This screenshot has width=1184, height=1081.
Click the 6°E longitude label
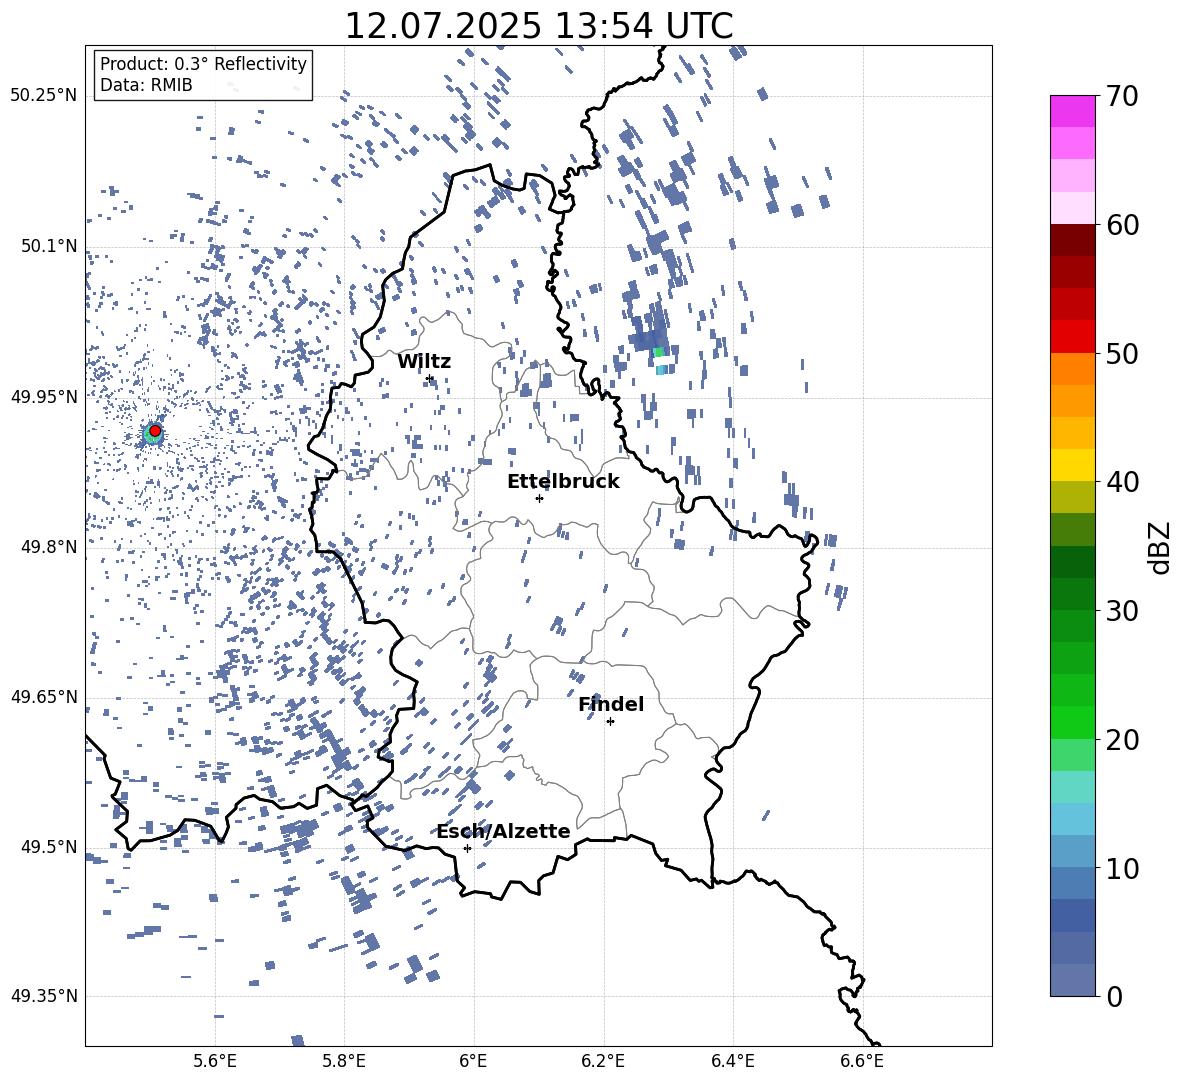pos(473,1061)
